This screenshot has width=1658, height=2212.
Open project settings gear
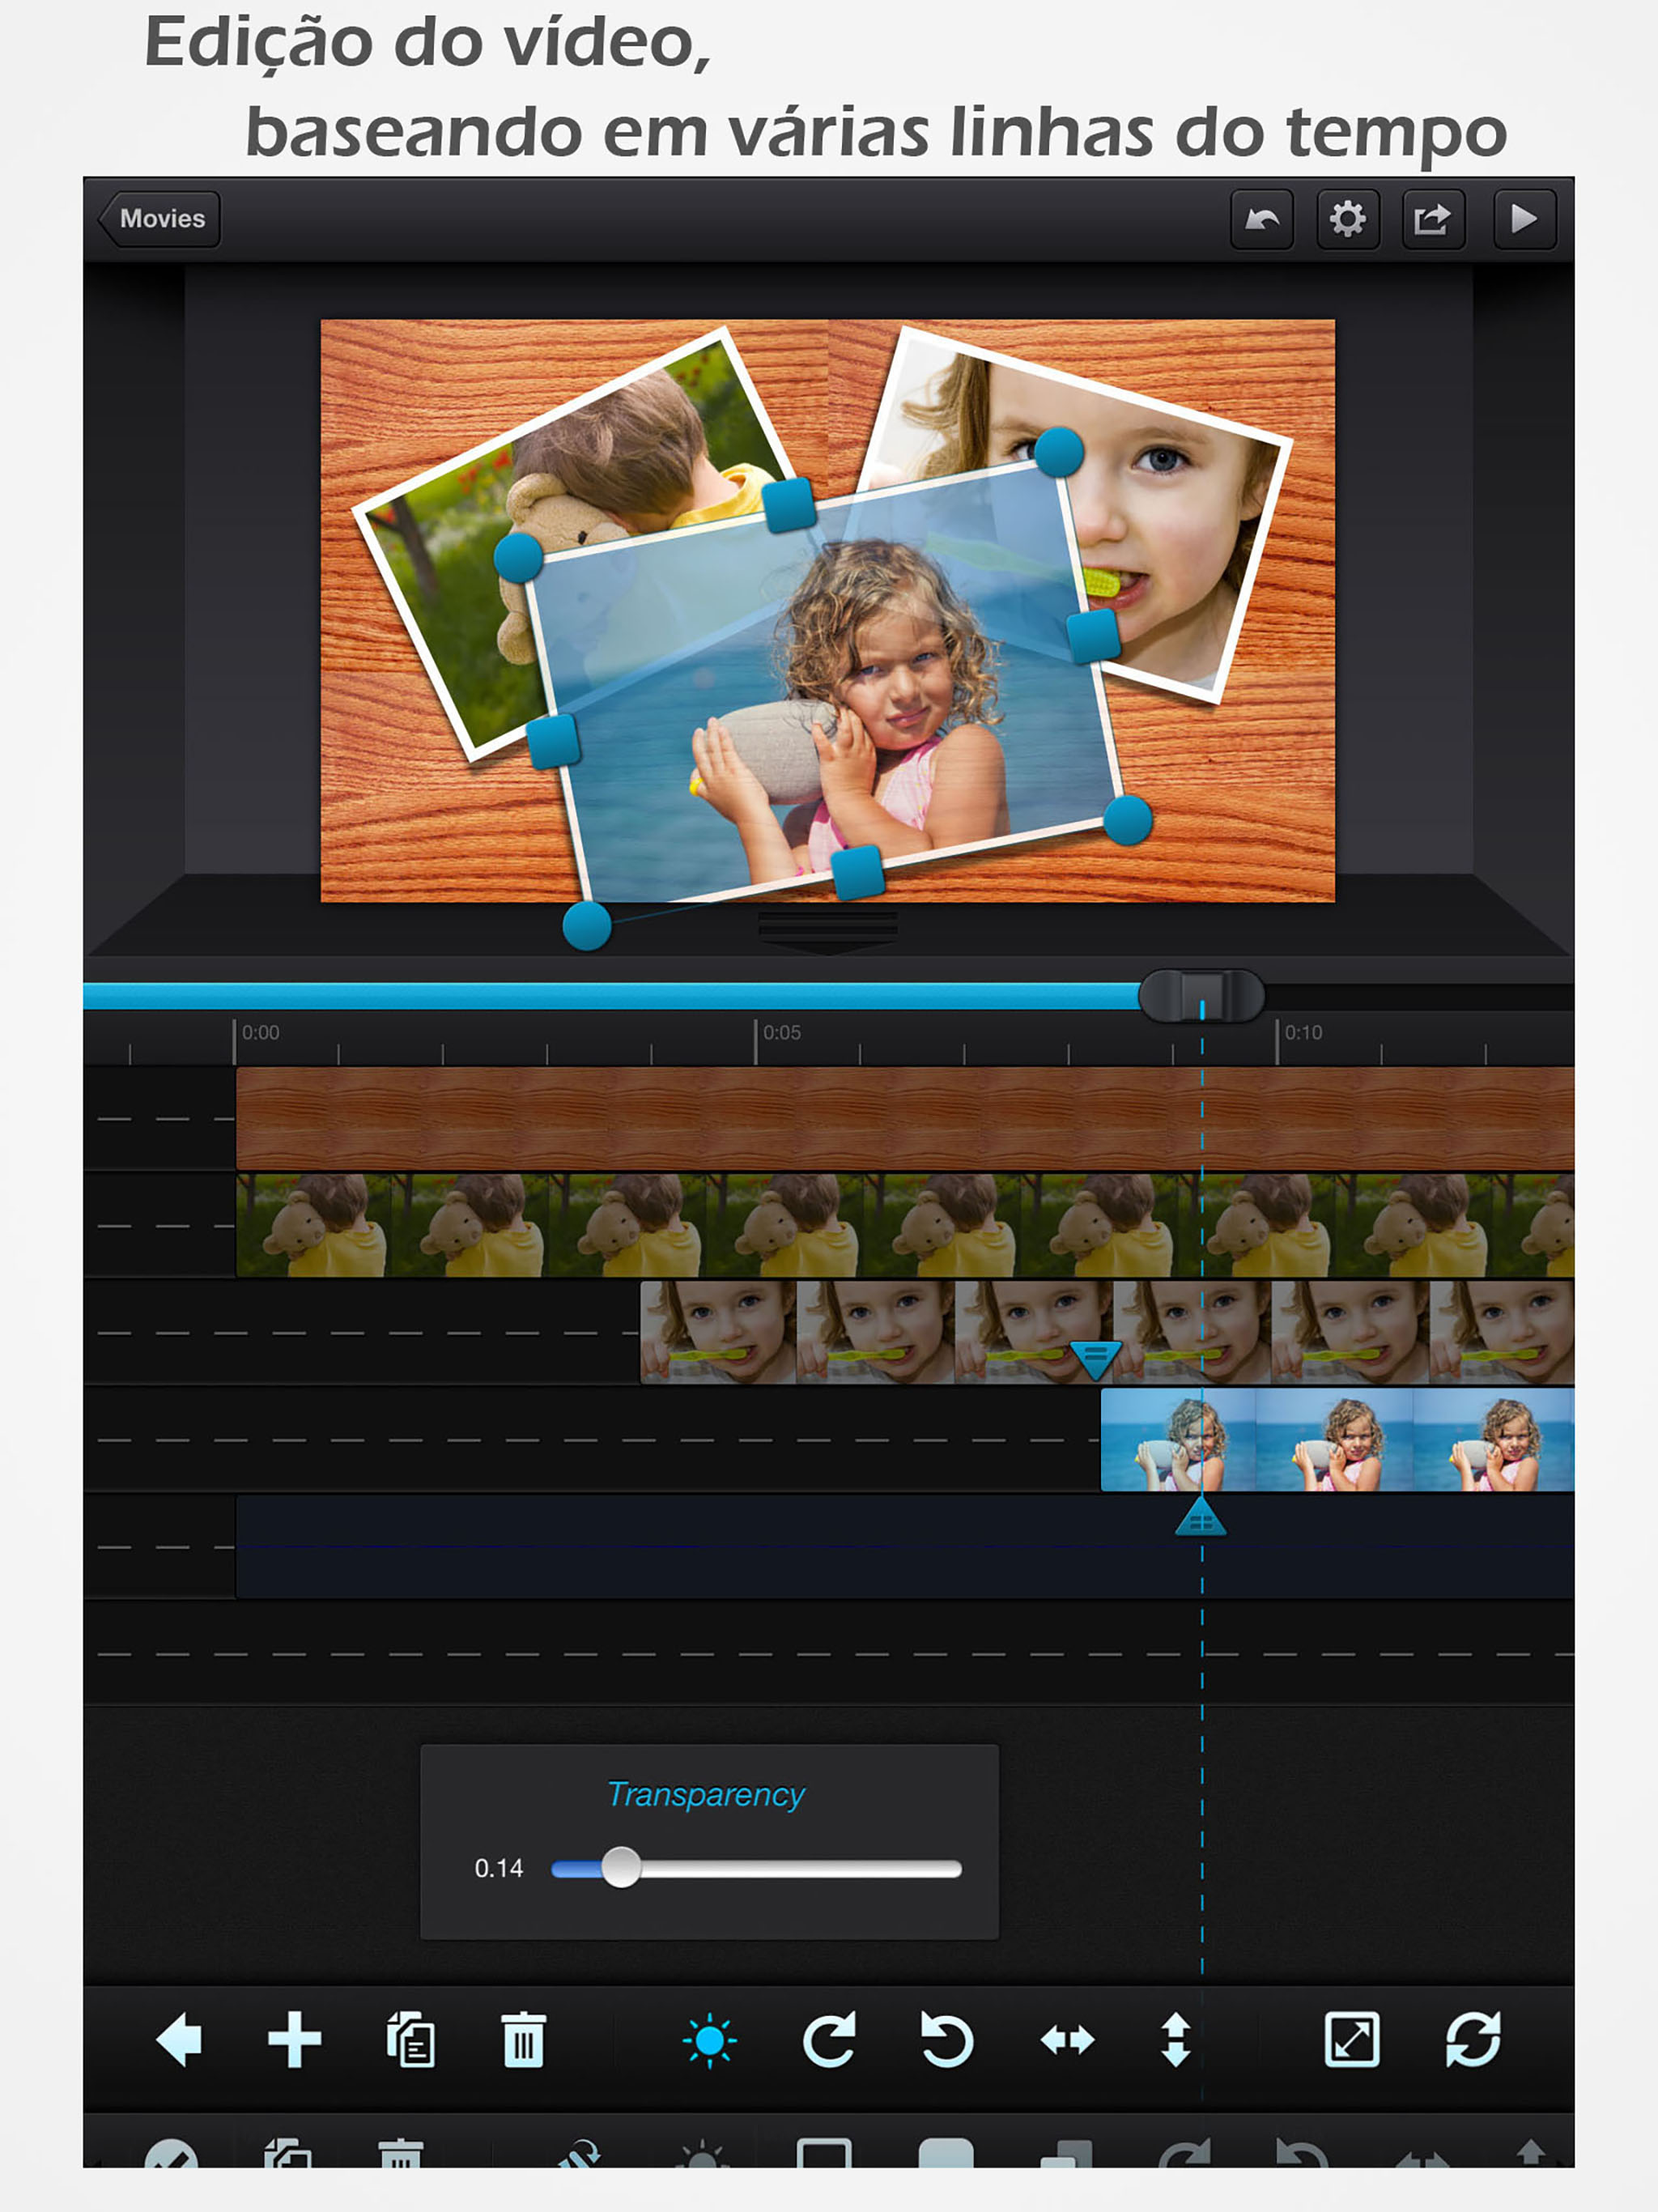pyautogui.click(x=1347, y=219)
